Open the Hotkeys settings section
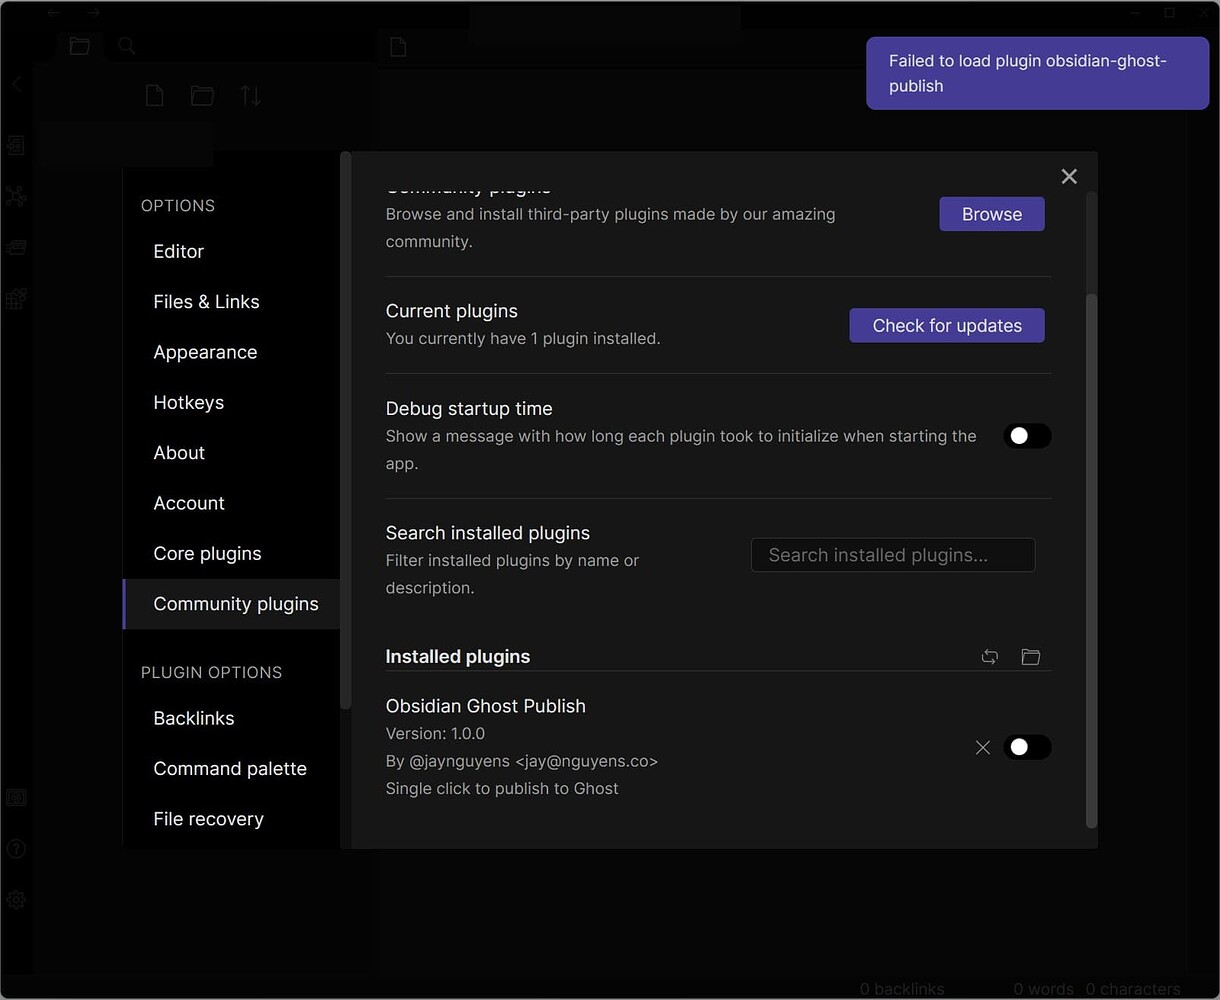Image resolution: width=1220 pixels, height=1000 pixels. pos(189,402)
